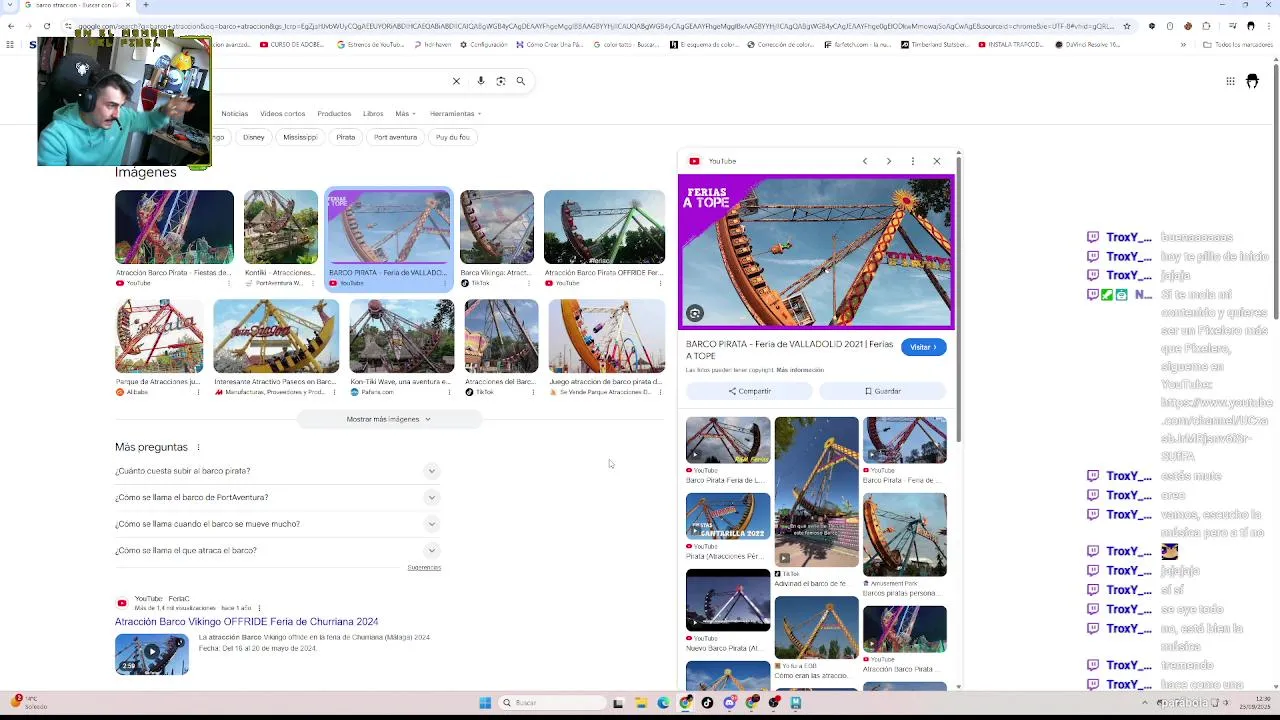Select the Port aventura filter chip
The width and height of the screenshot is (1280, 720).
(395, 137)
